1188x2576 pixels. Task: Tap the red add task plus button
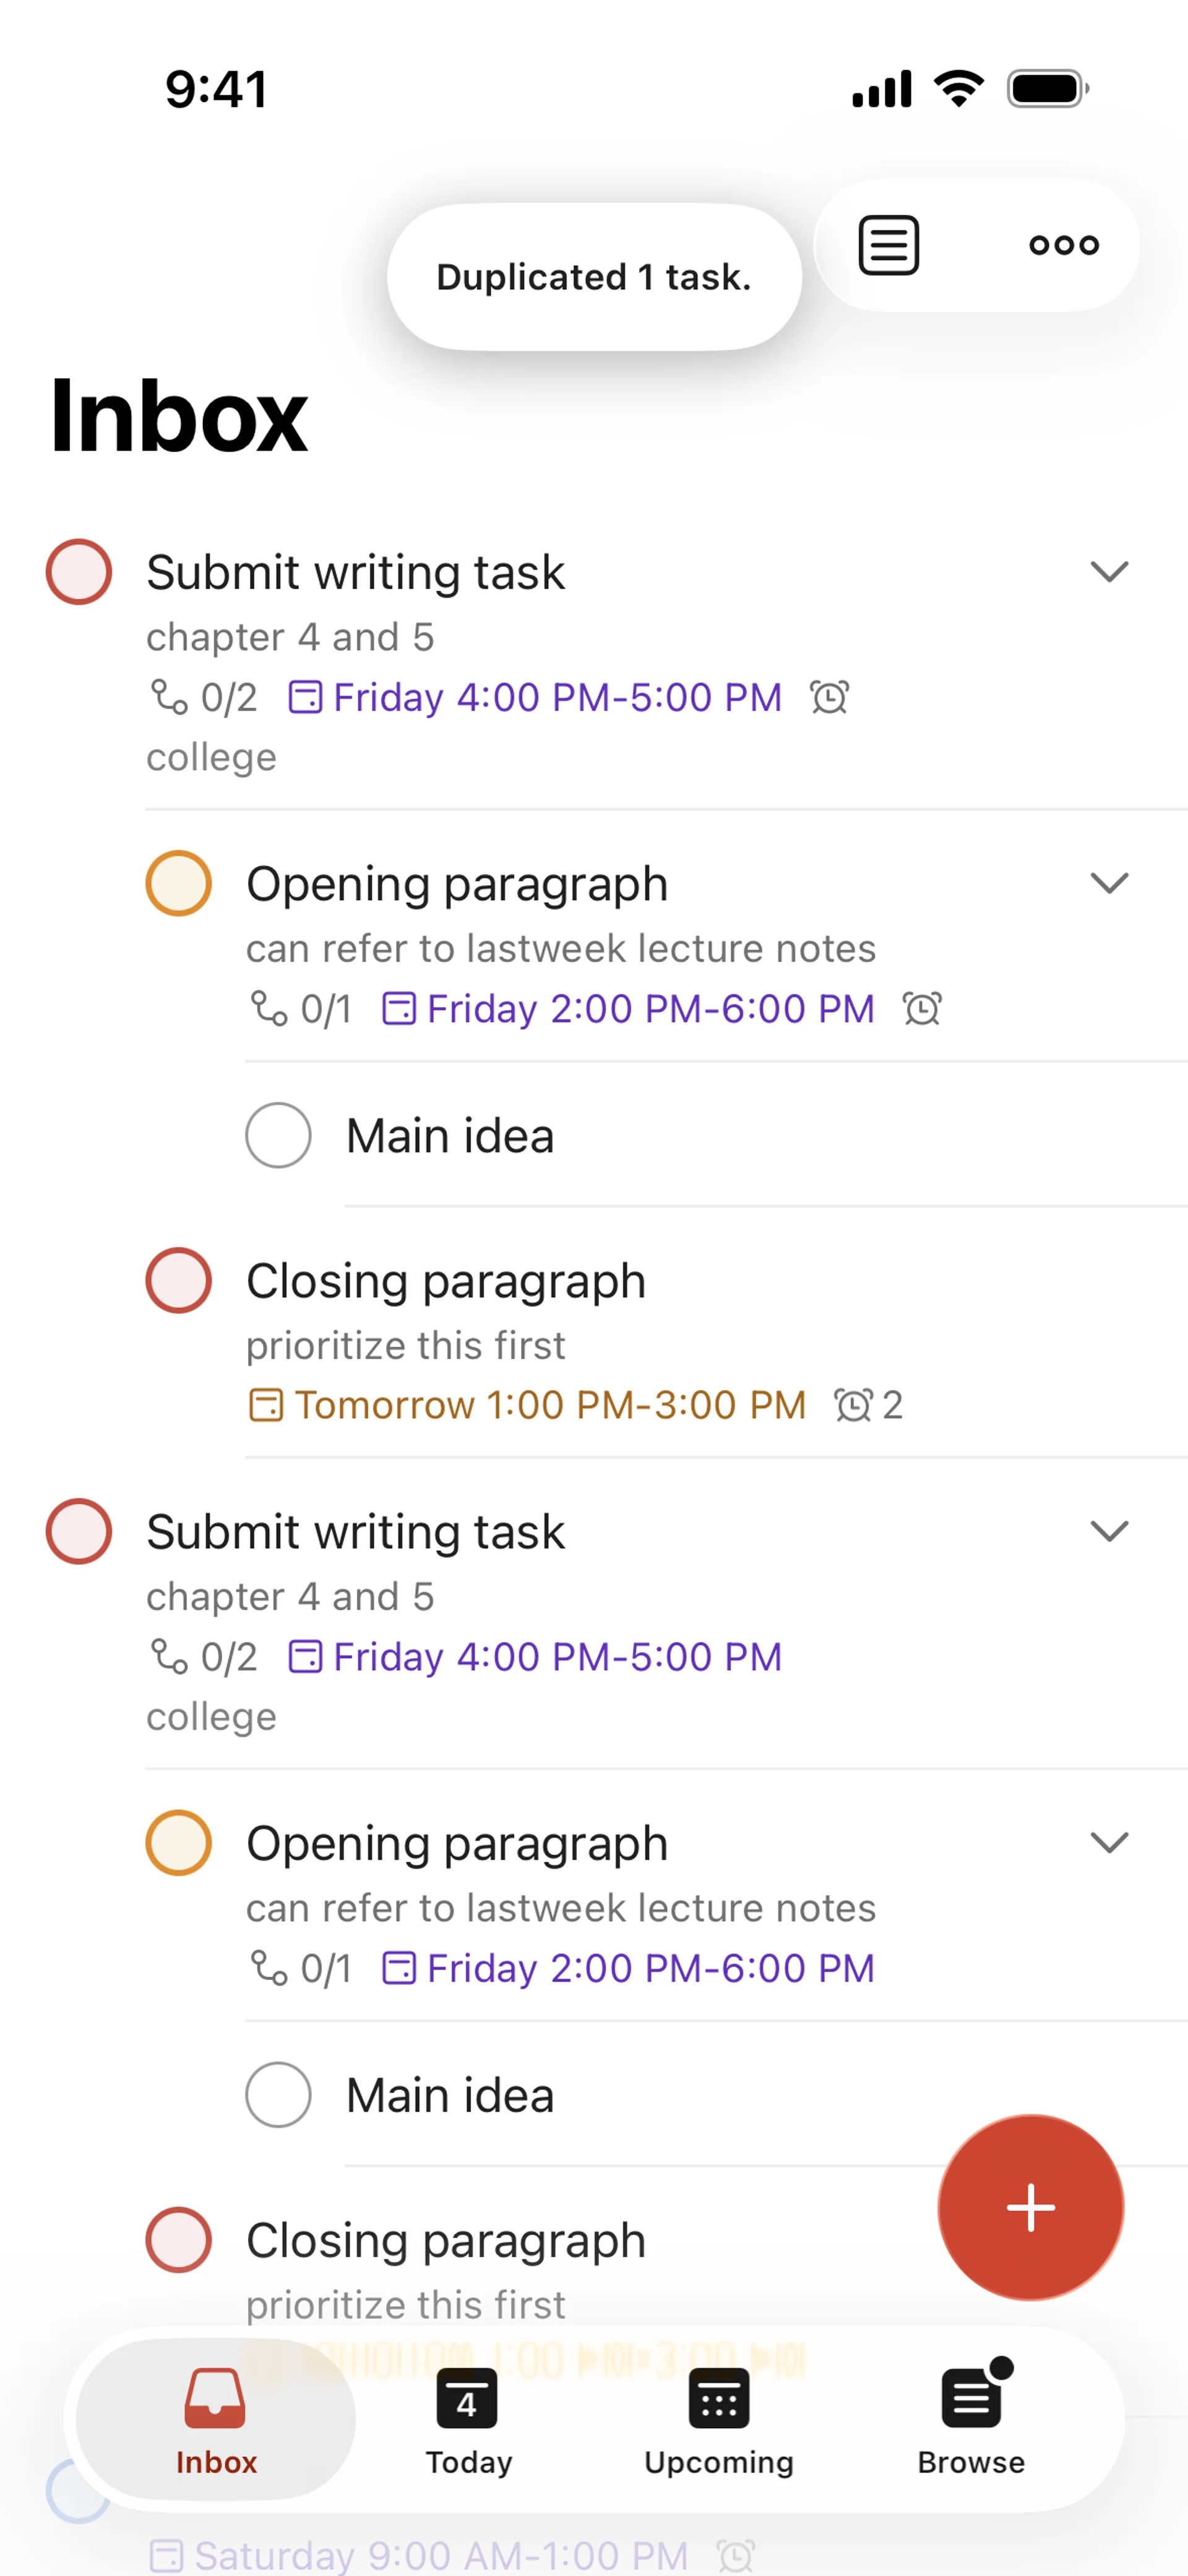pos(1030,2207)
